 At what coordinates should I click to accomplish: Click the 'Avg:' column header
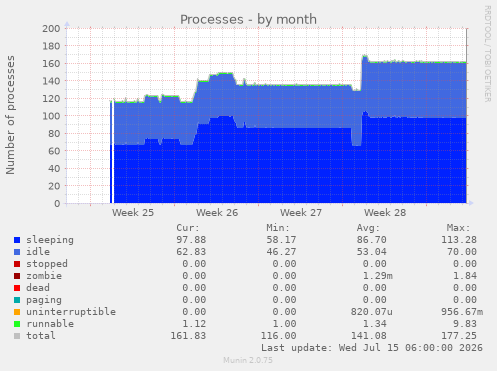[x=368, y=228]
